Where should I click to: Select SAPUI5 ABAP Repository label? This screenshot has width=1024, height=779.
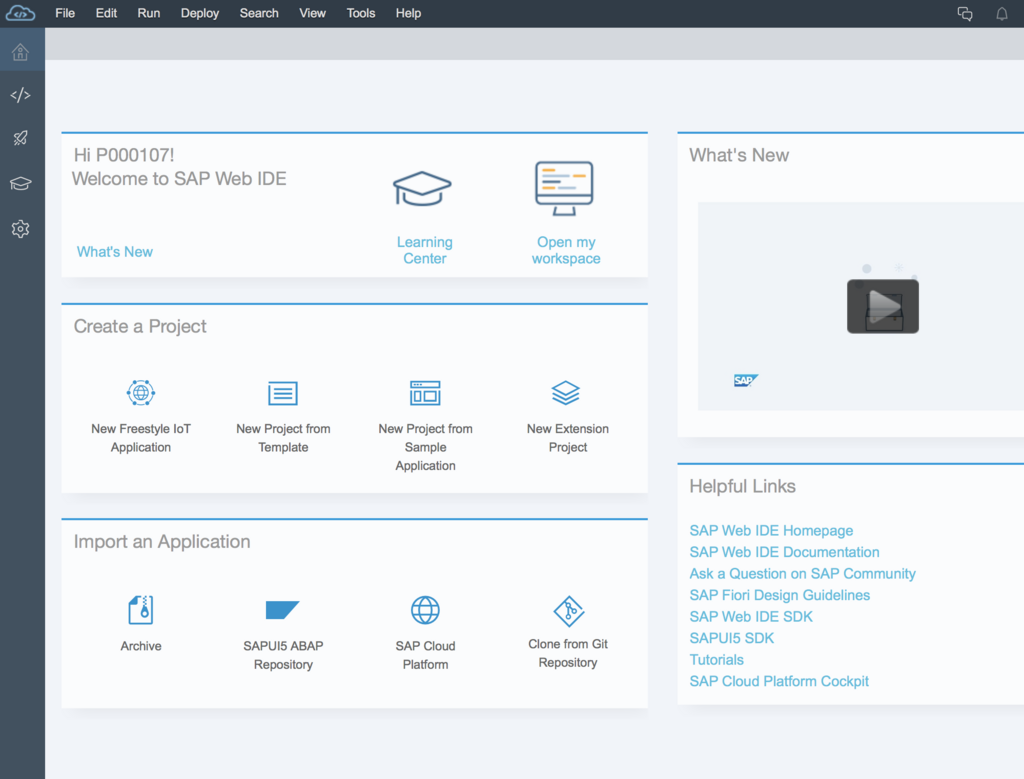[x=283, y=655]
